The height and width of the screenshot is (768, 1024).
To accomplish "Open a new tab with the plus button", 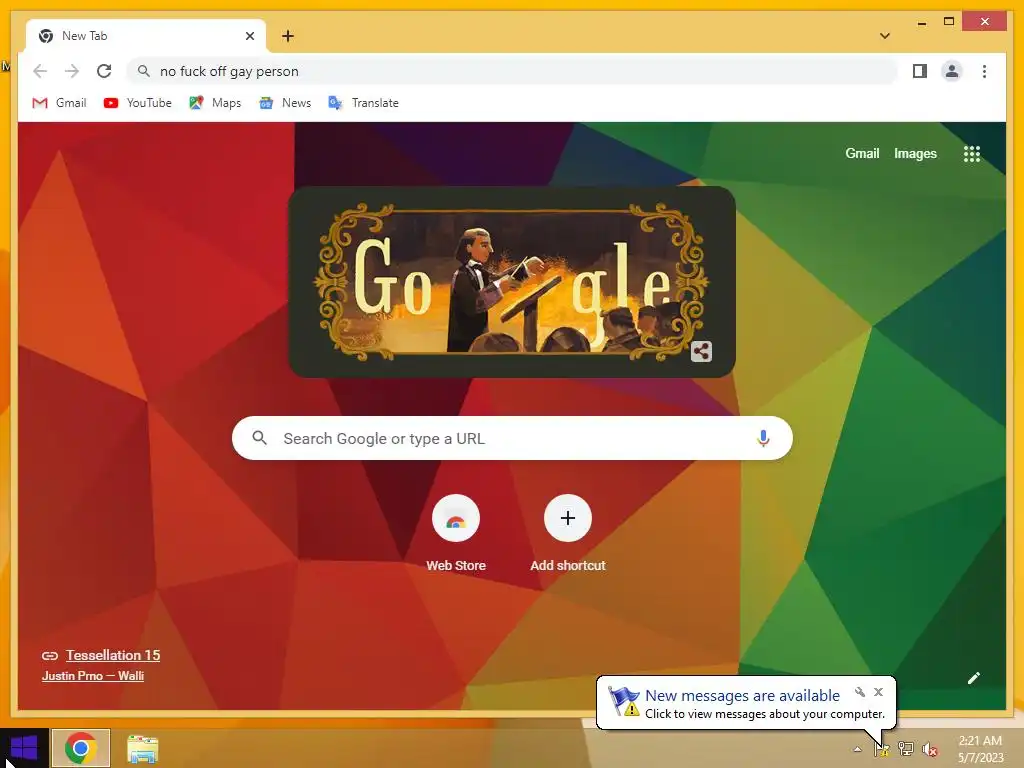I will point(288,36).
